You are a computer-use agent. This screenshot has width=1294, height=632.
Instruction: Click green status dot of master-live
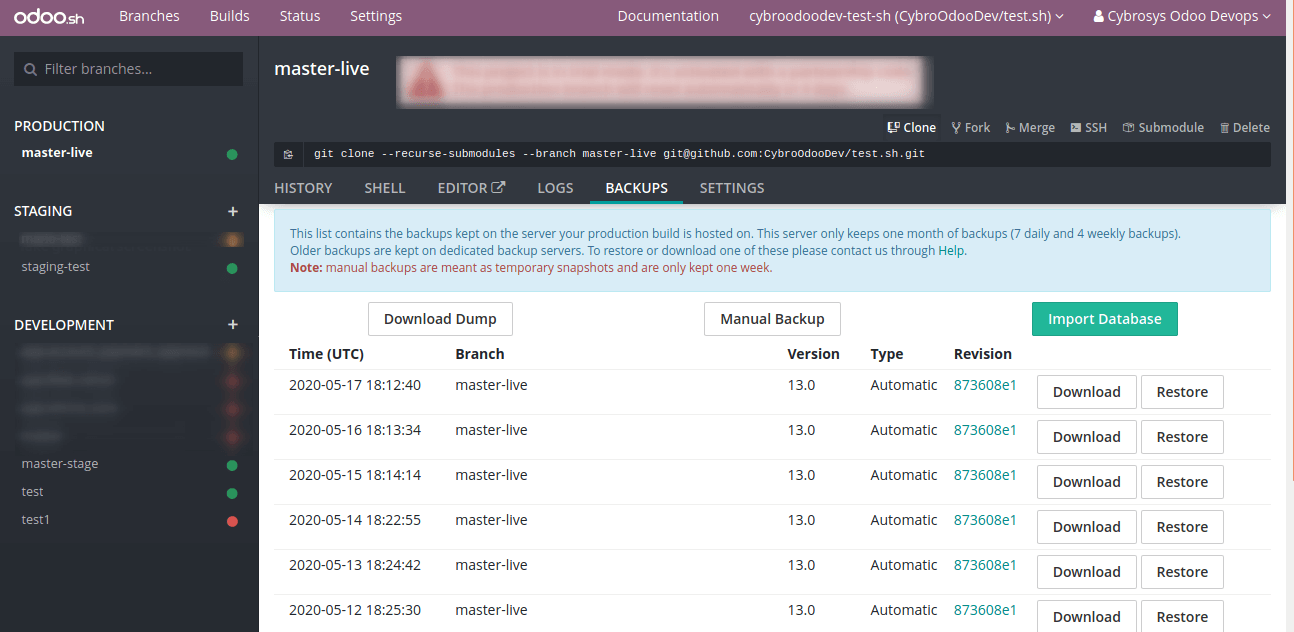232,154
